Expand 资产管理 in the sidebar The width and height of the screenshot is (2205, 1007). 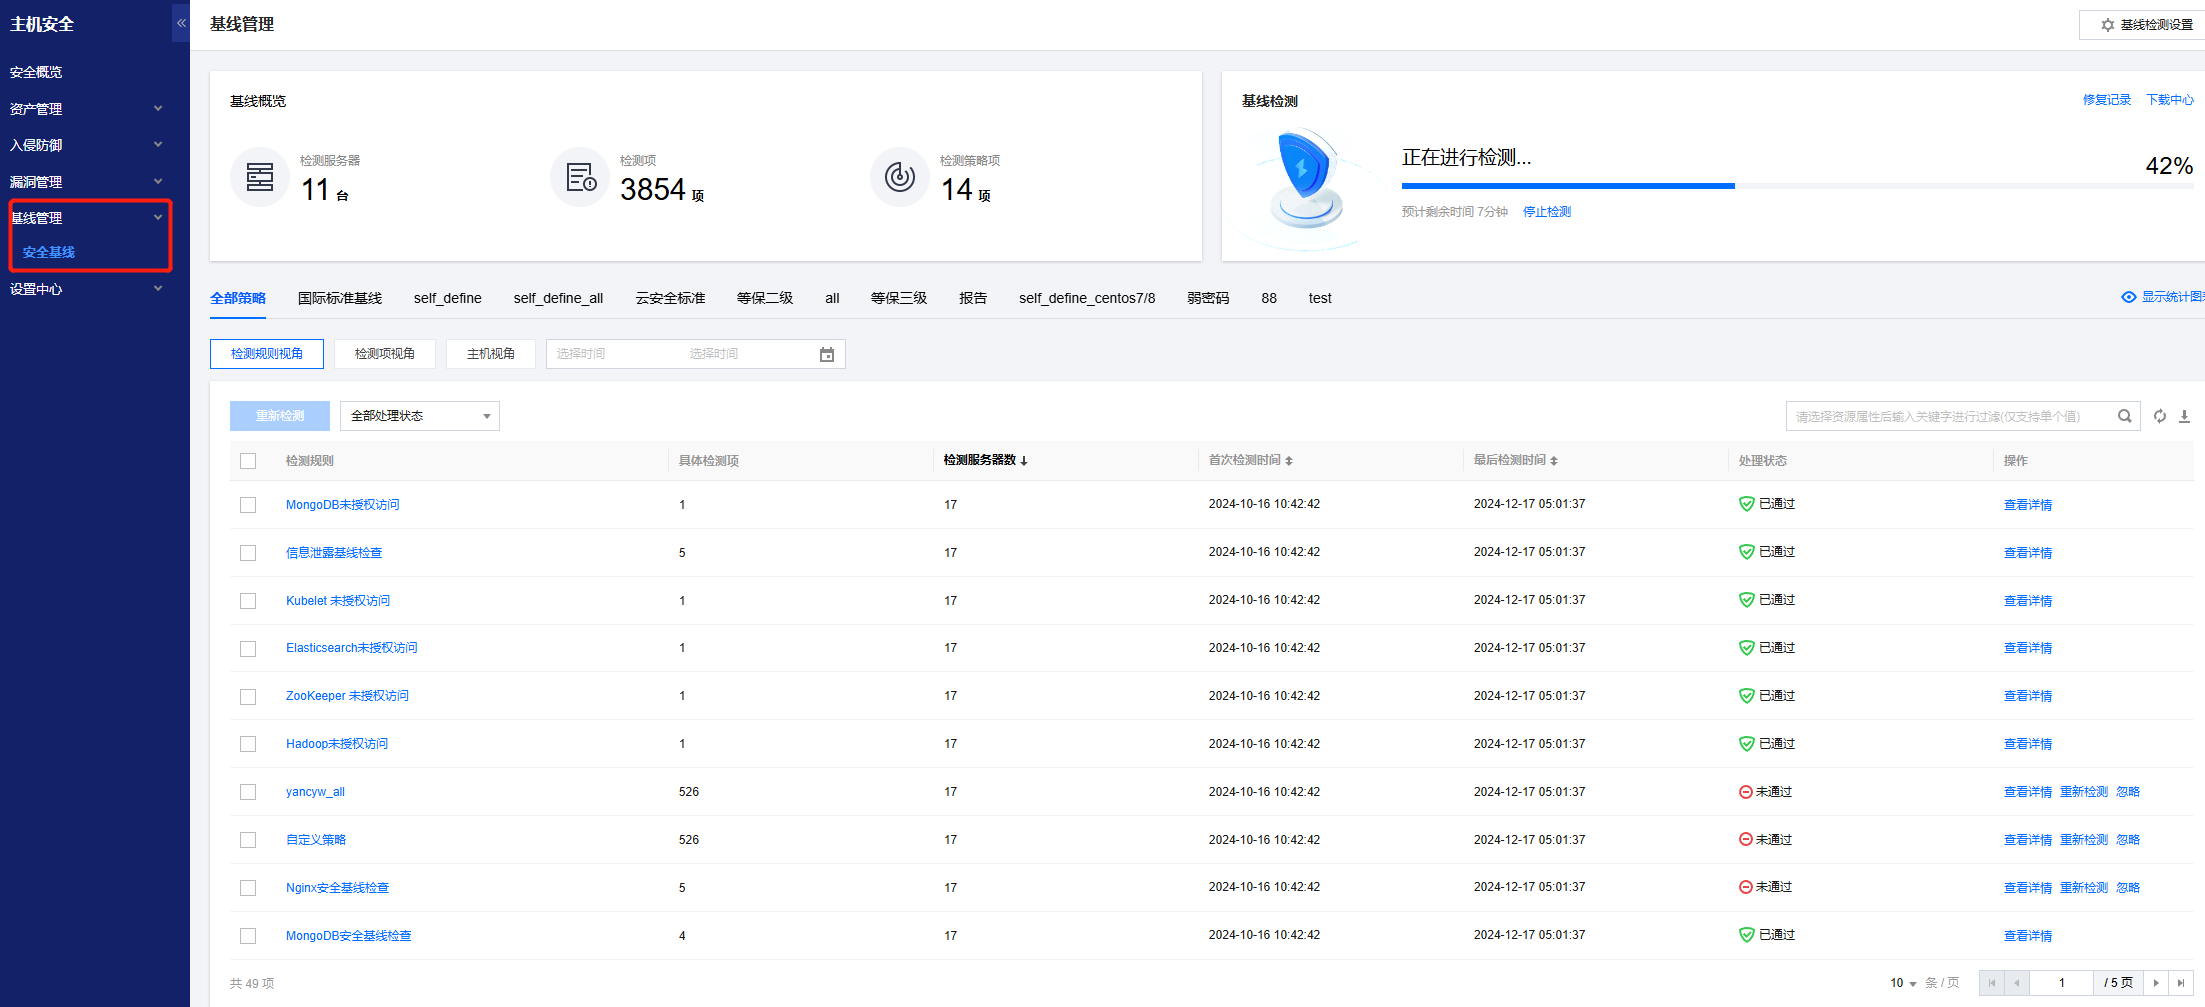(85, 109)
